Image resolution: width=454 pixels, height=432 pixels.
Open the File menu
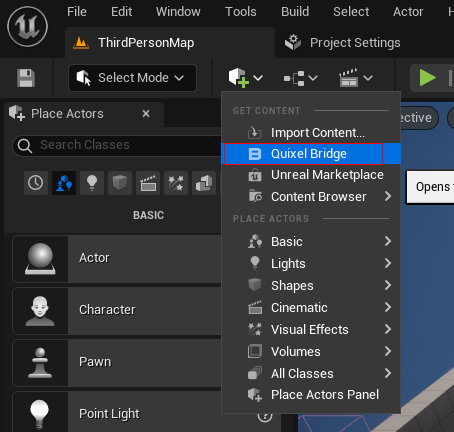(77, 12)
